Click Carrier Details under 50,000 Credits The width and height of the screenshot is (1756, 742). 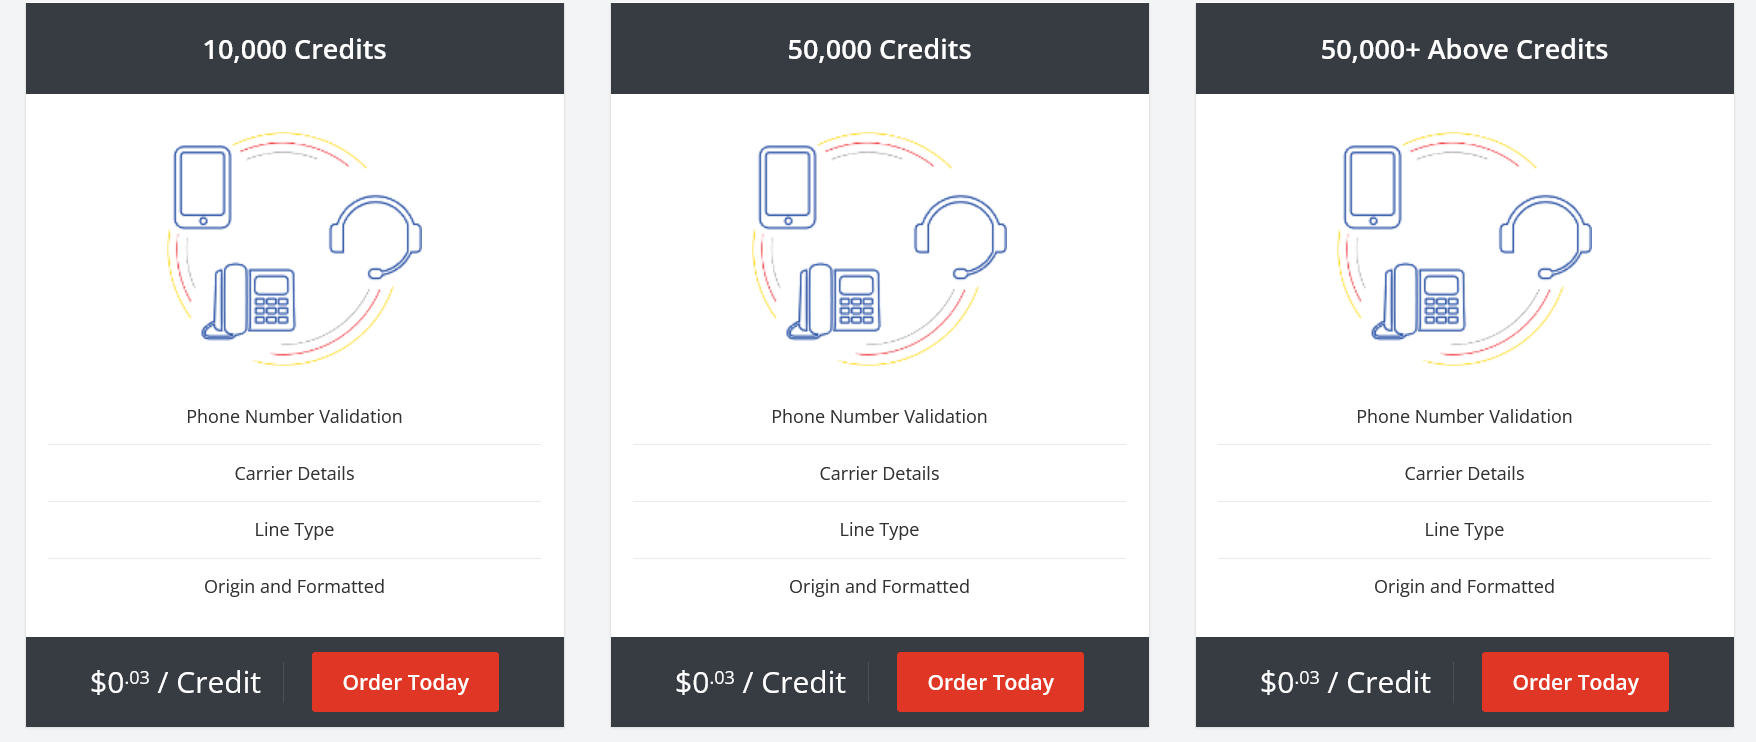[x=879, y=473]
